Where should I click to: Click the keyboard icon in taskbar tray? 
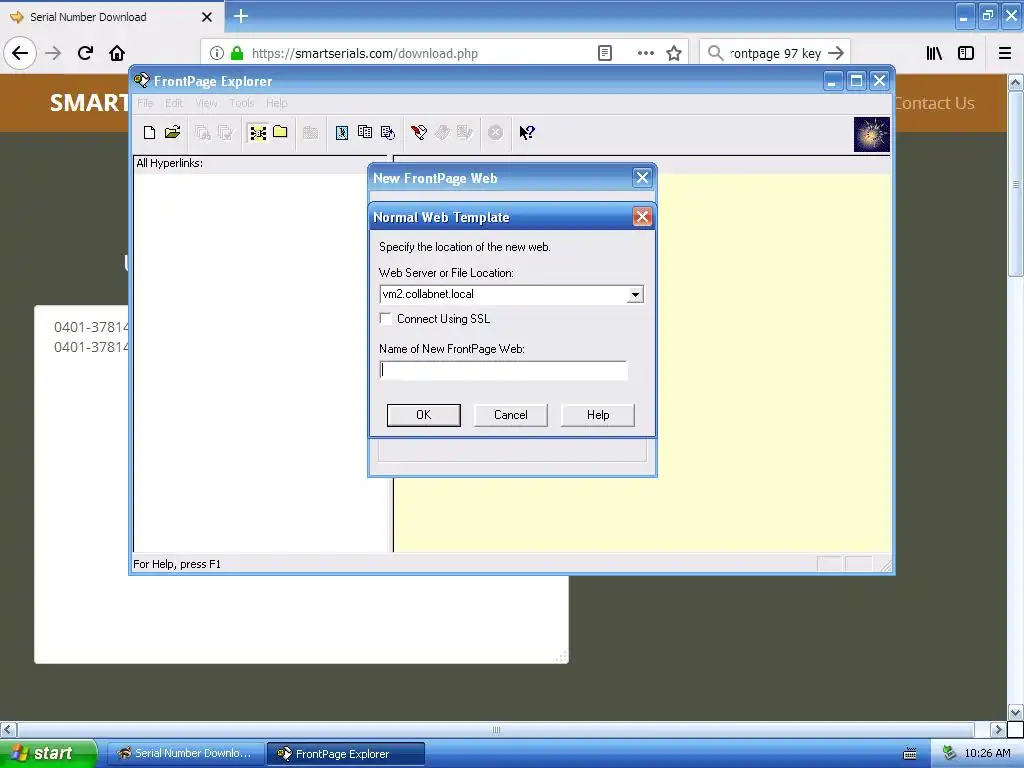pos(910,754)
